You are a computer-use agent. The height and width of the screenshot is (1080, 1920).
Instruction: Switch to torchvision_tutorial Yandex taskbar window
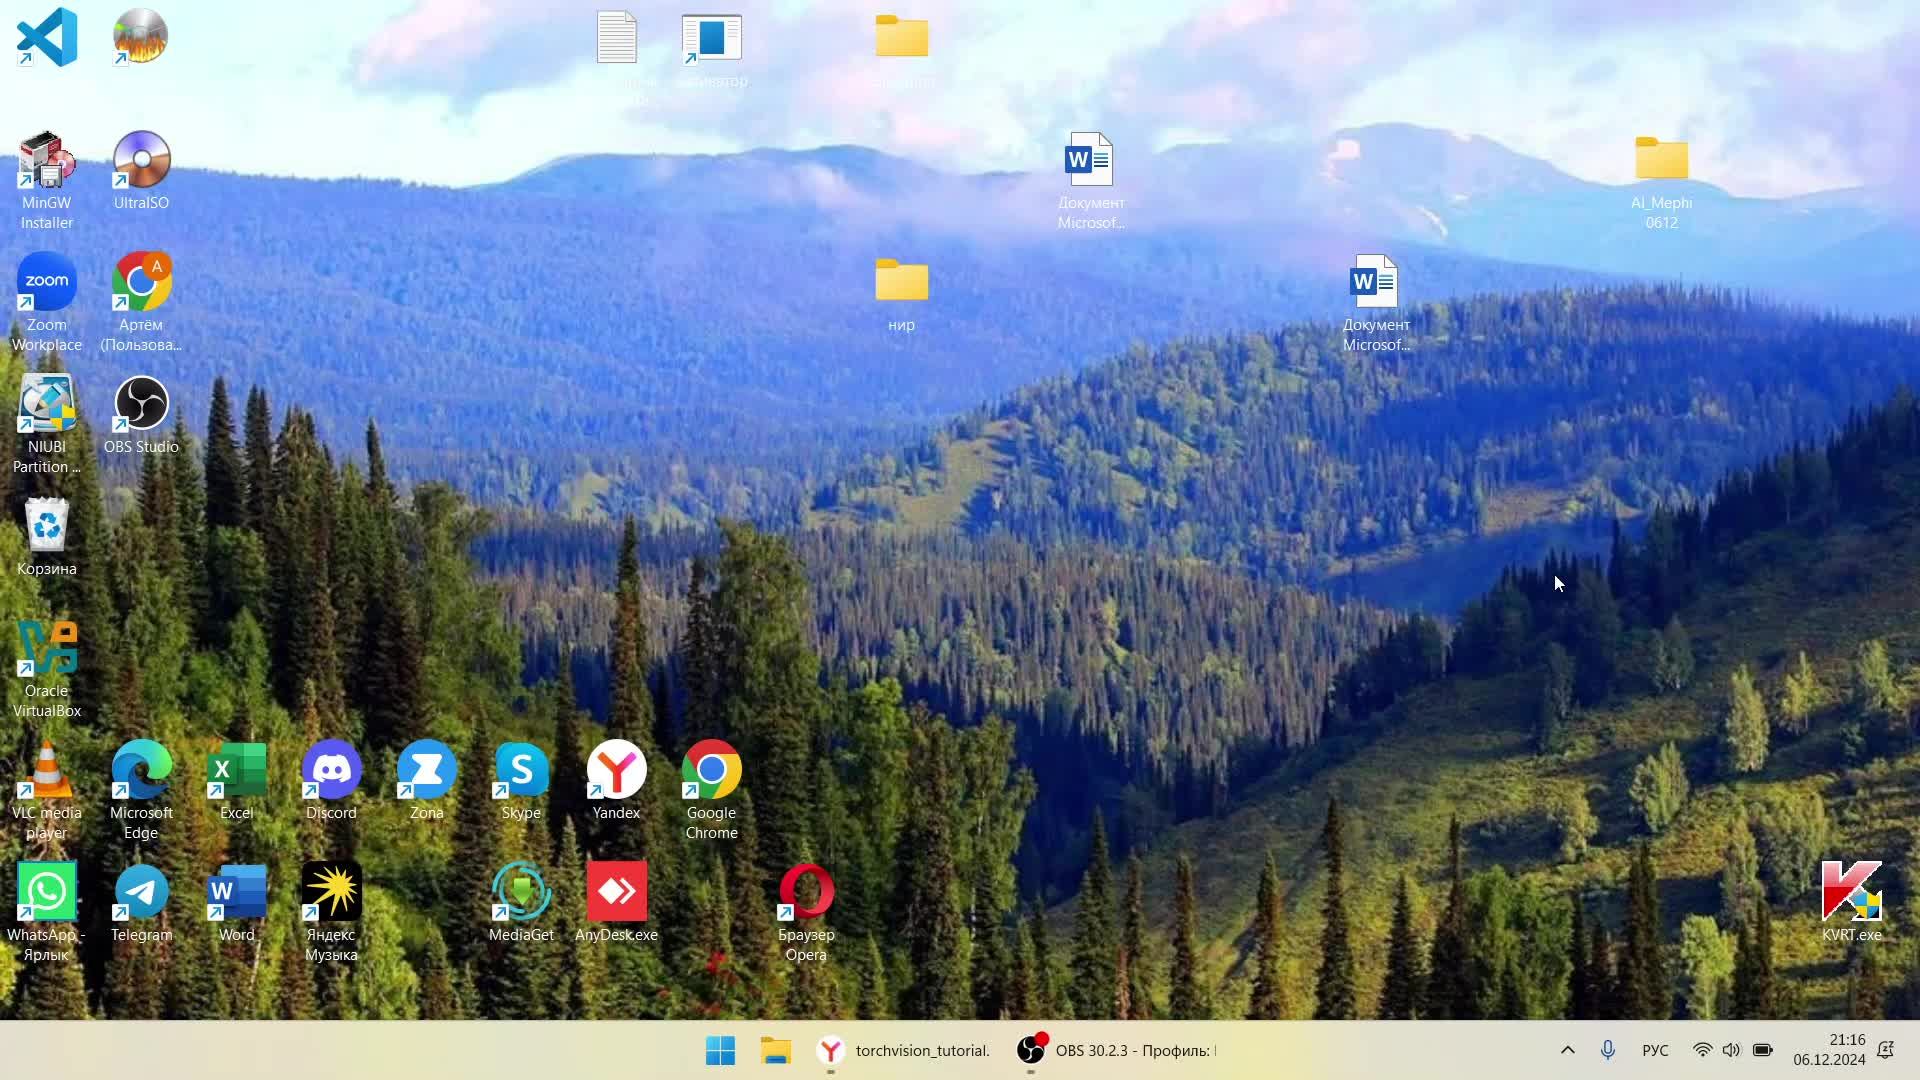tap(902, 1050)
